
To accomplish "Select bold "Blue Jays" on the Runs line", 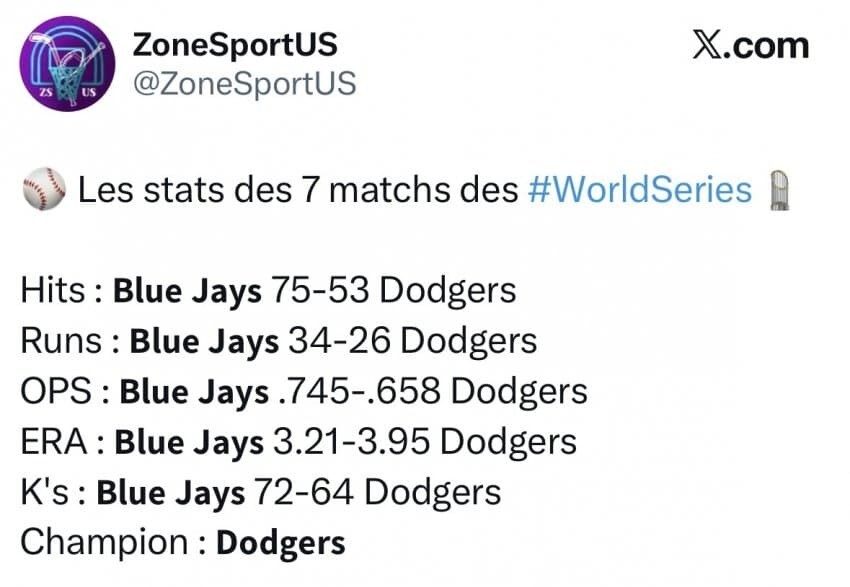I will click(205, 341).
